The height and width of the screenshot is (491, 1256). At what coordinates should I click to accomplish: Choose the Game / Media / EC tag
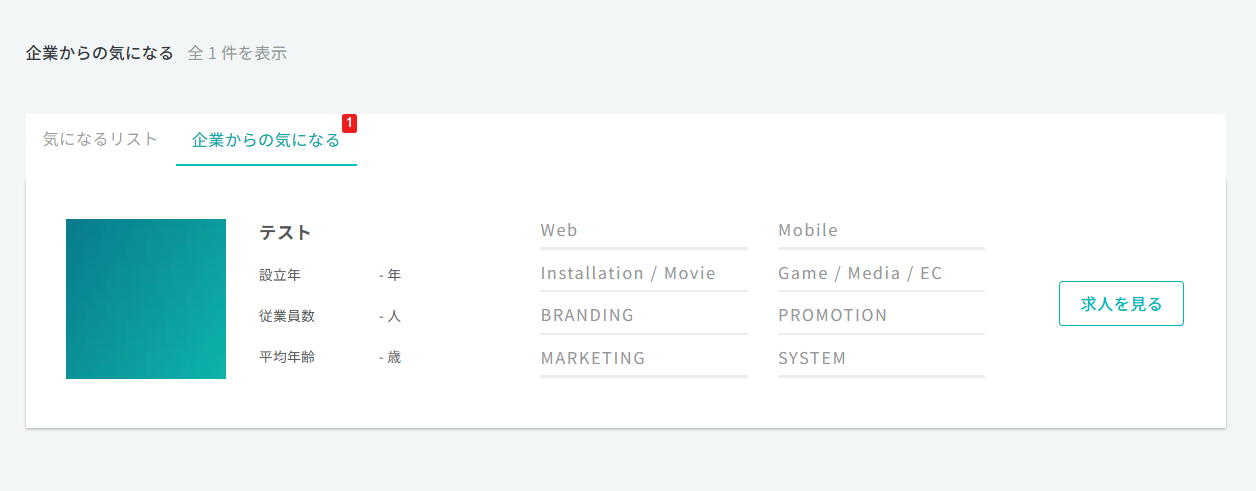860,273
